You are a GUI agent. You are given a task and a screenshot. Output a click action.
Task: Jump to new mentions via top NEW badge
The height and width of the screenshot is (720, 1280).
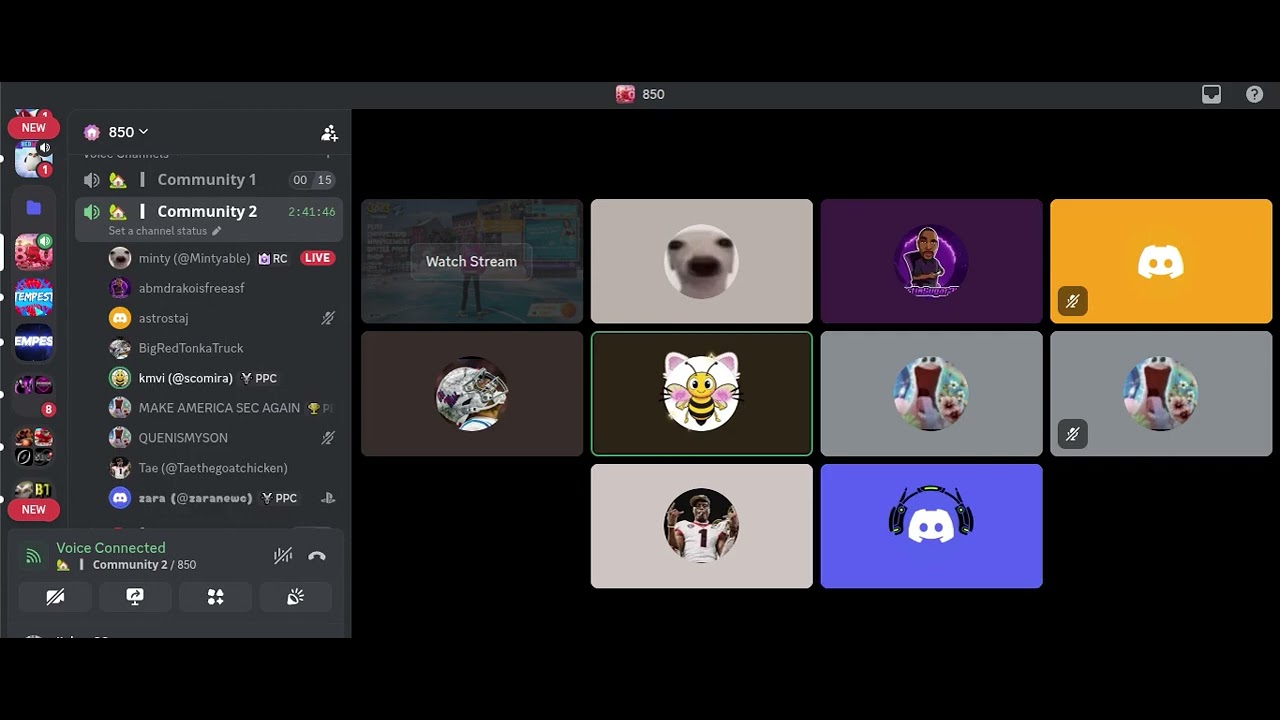(x=34, y=127)
